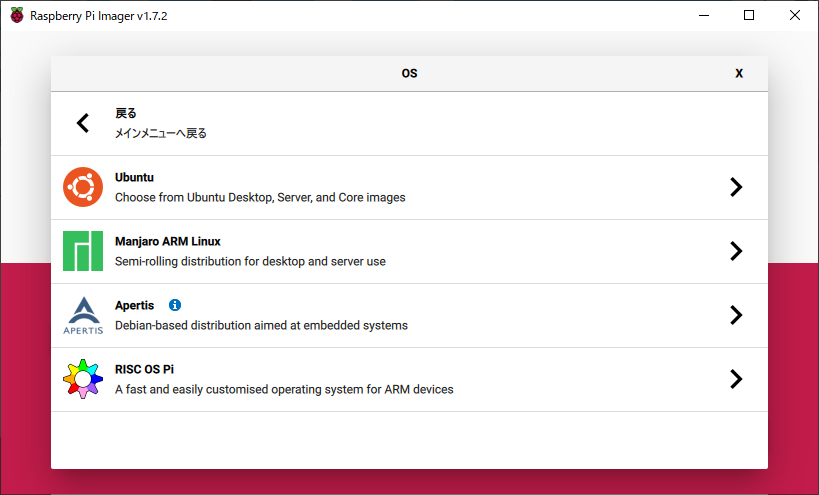Maximize the Raspberry Pi Imager window
This screenshot has width=819, height=495.
pos(749,16)
